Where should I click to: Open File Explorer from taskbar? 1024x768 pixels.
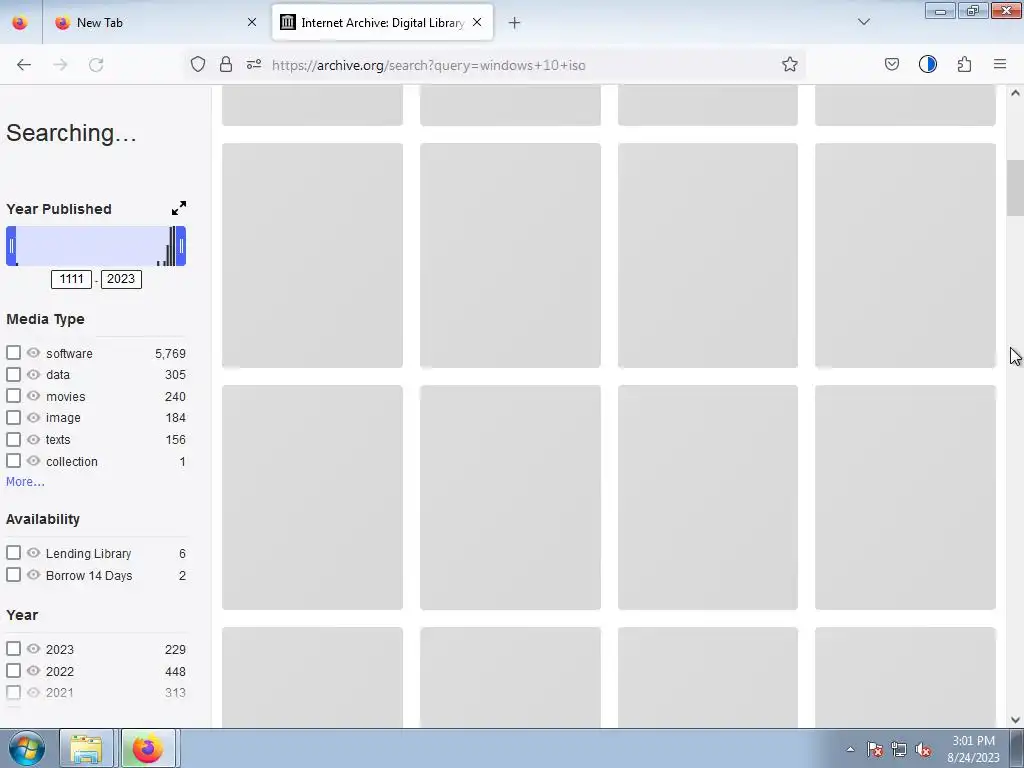[86, 748]
